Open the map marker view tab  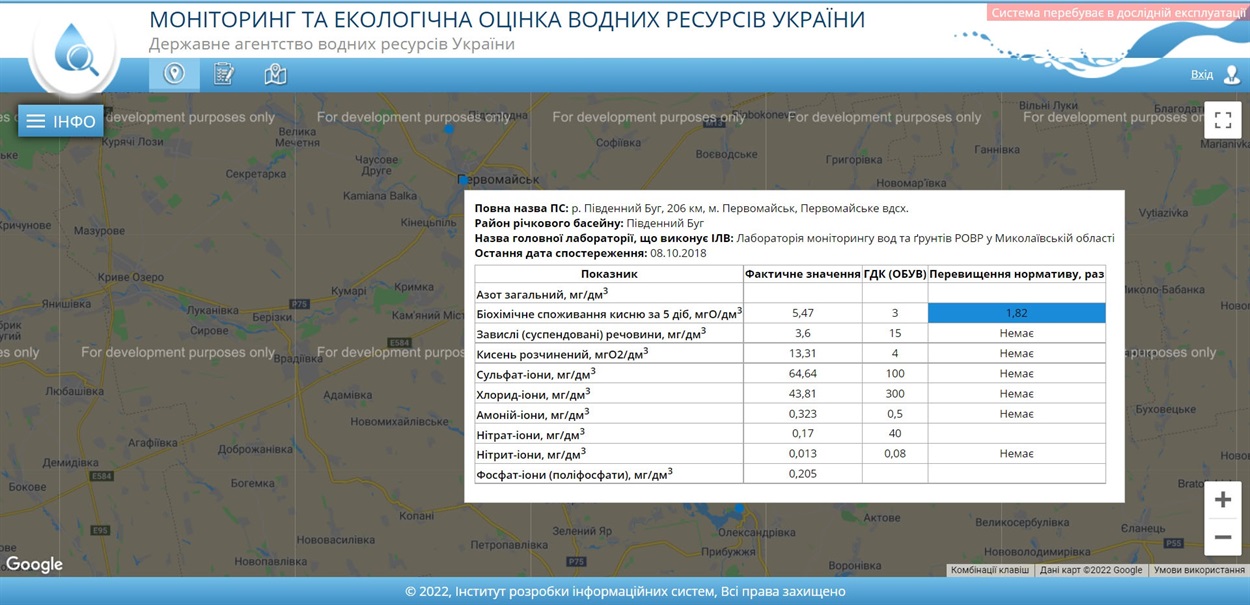[x=174, y=74]
